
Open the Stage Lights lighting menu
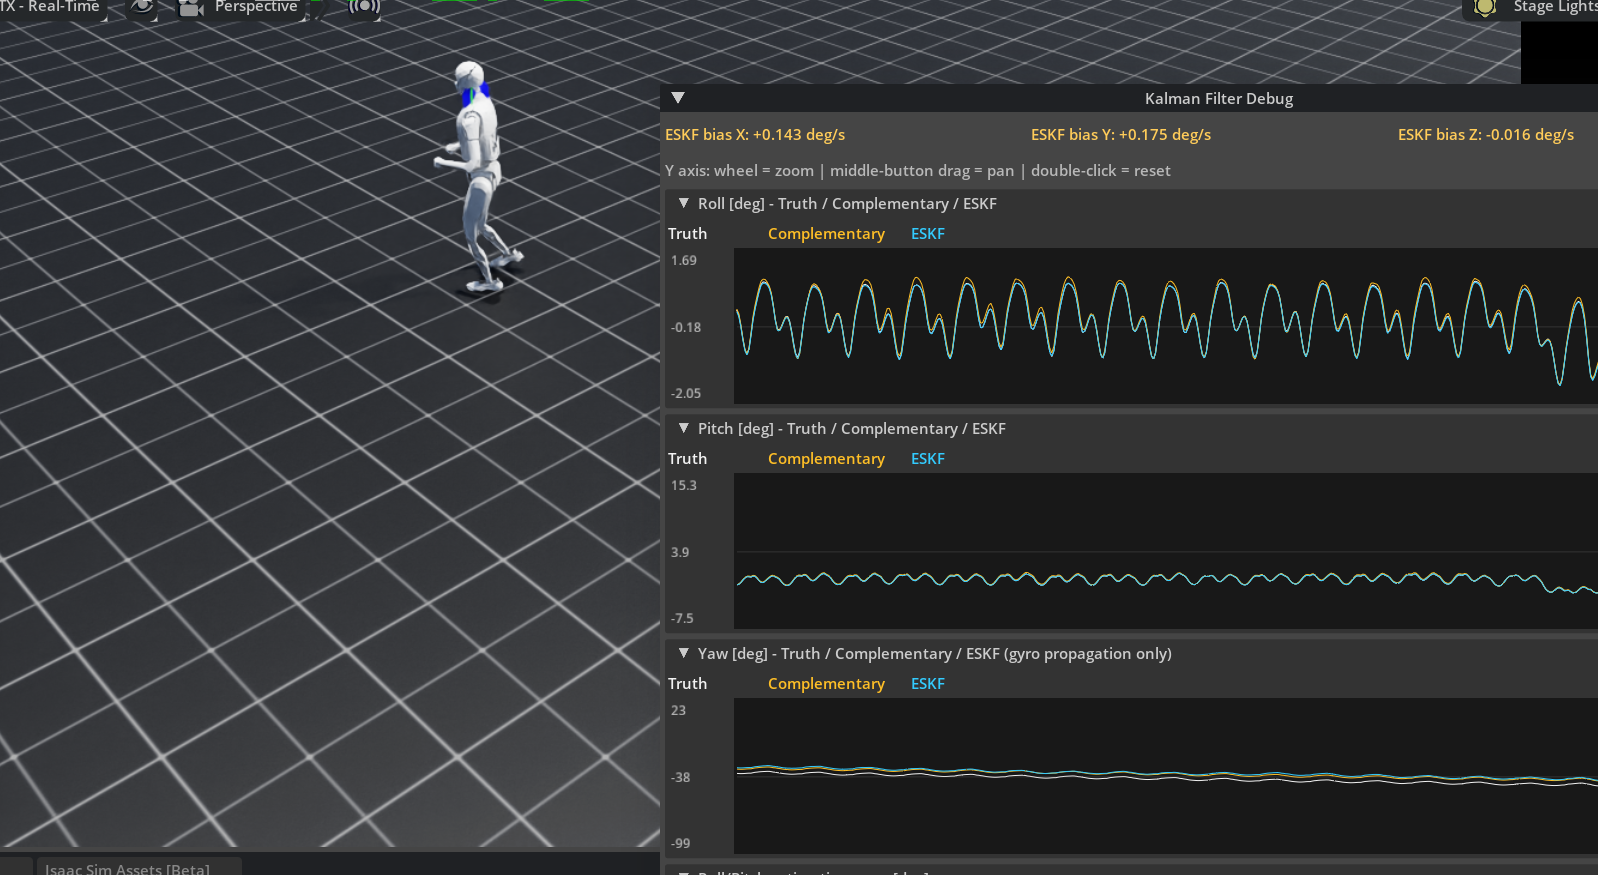pos(1554,8)
